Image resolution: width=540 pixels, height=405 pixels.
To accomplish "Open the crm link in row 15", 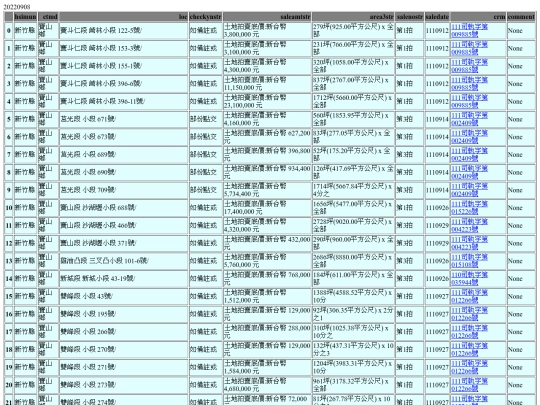I will click(469, 297).
